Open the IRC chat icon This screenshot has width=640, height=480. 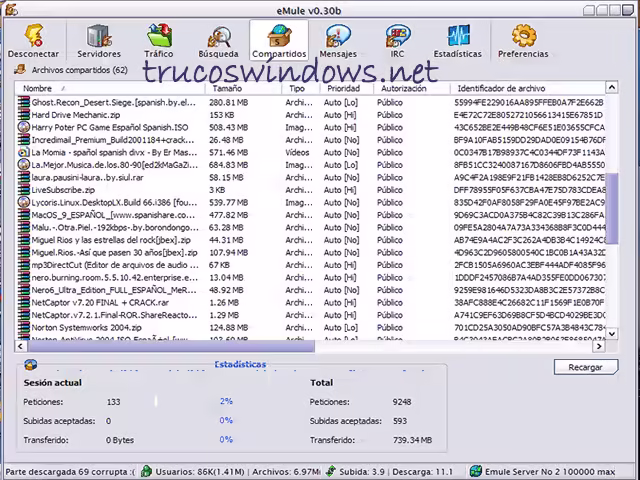(x=397, y=36)
